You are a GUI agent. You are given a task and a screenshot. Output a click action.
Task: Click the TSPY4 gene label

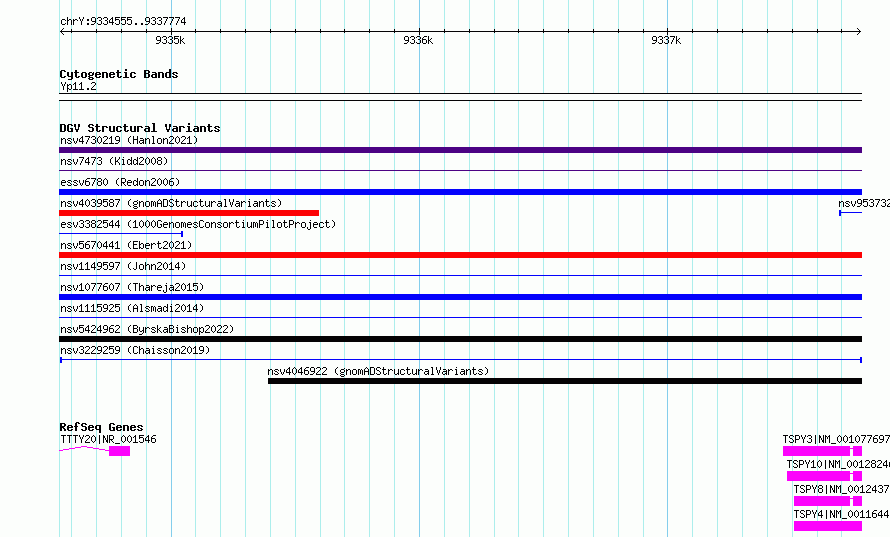(841, 514)
